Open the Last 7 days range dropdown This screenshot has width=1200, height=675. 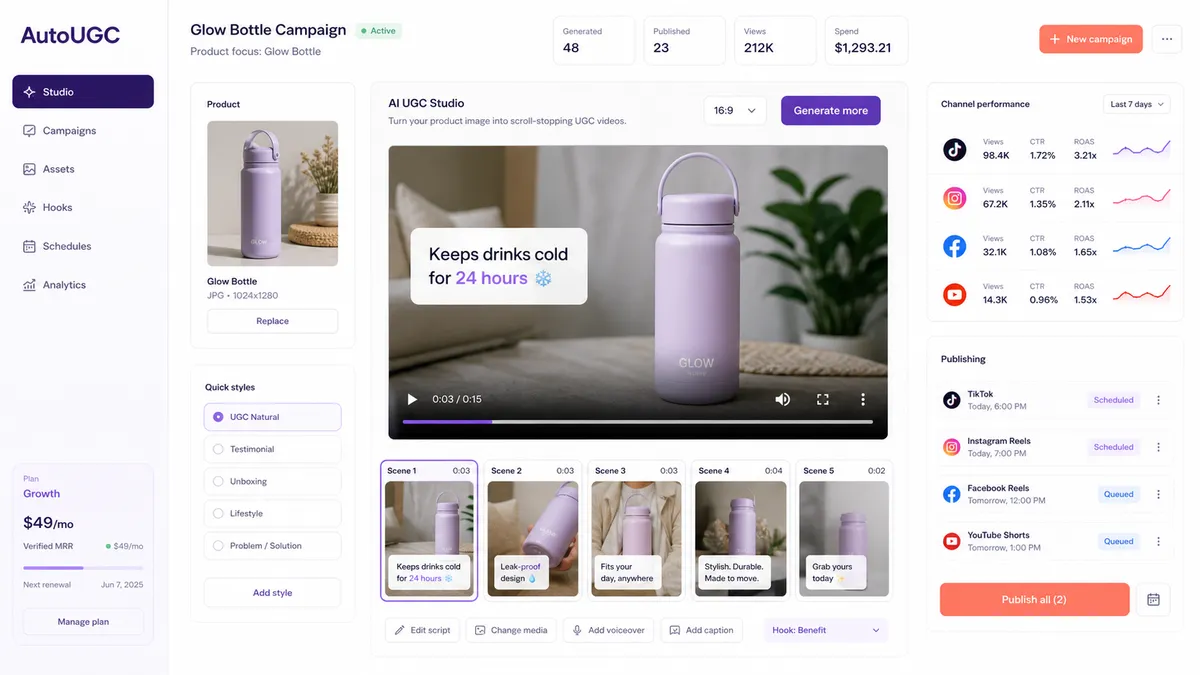(x=1137, y=104)
